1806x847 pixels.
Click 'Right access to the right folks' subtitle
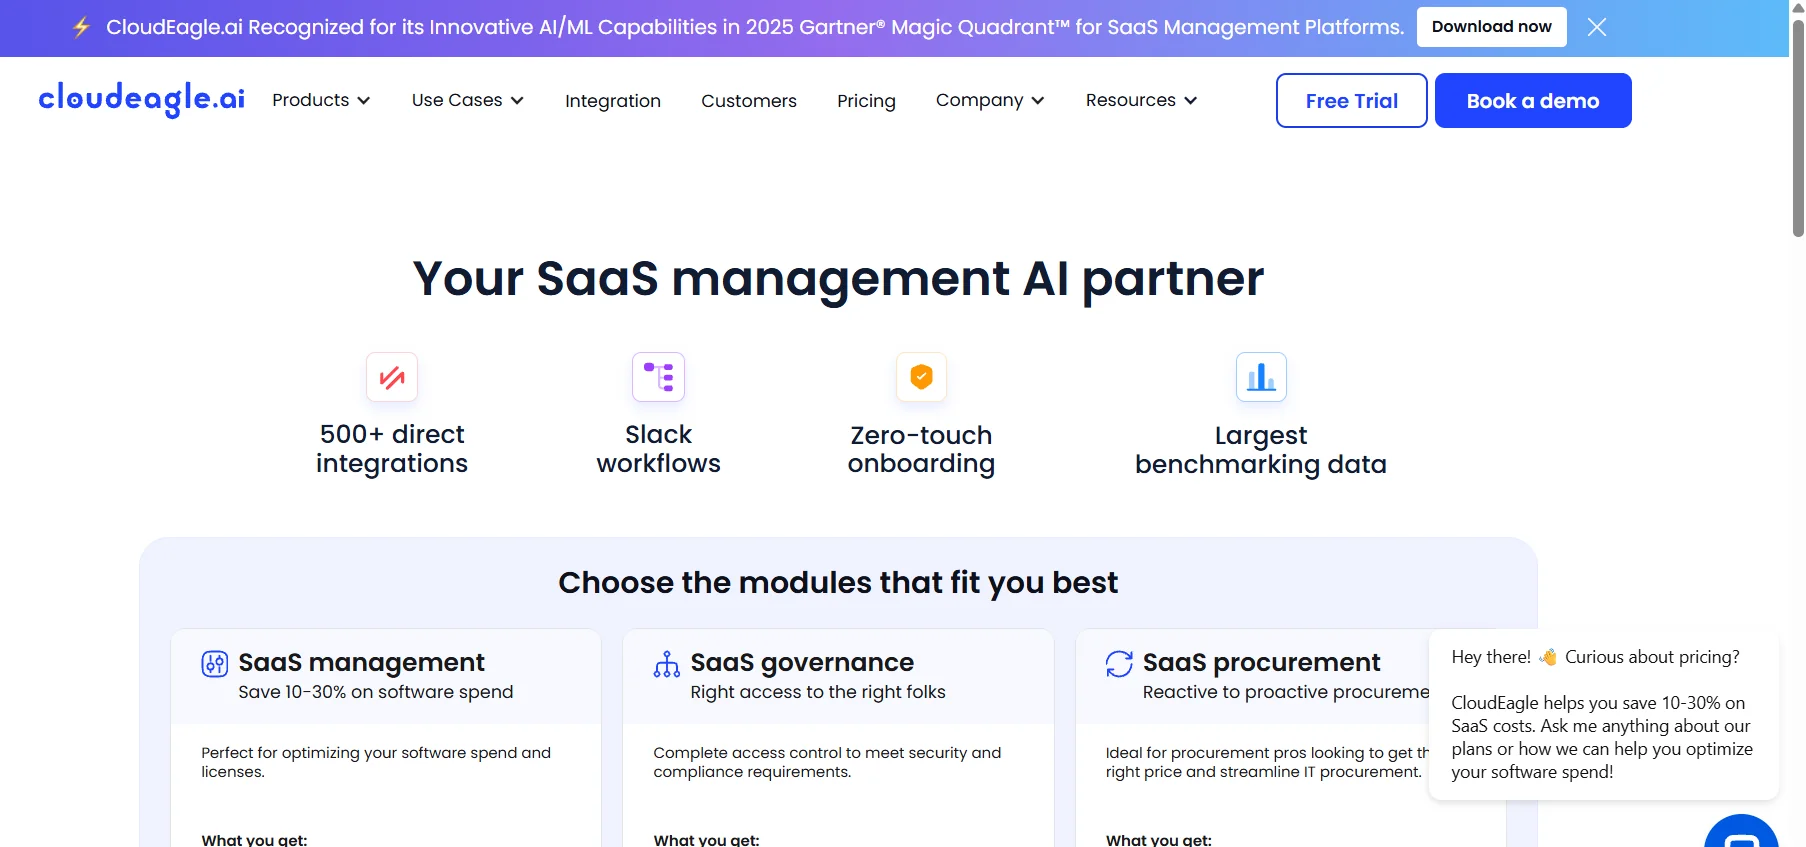tap(818, 692)
